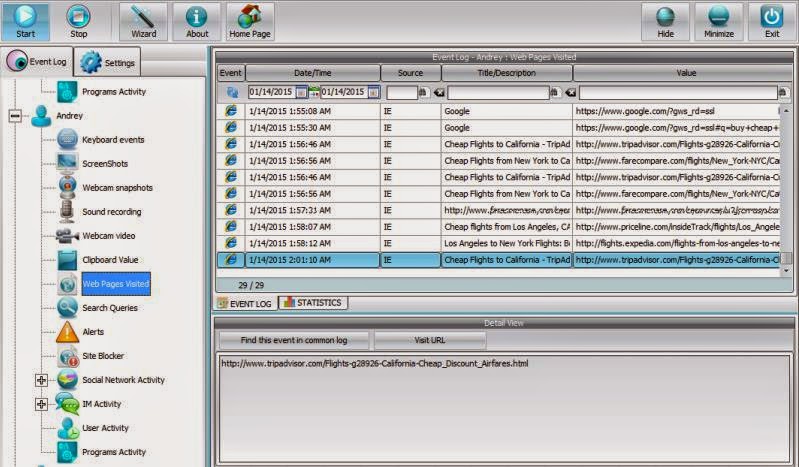This screenshot has width=799, height=467.
Task: Click IE icon of the 1:55:30 AM row
Action: [x=231, y=127]
